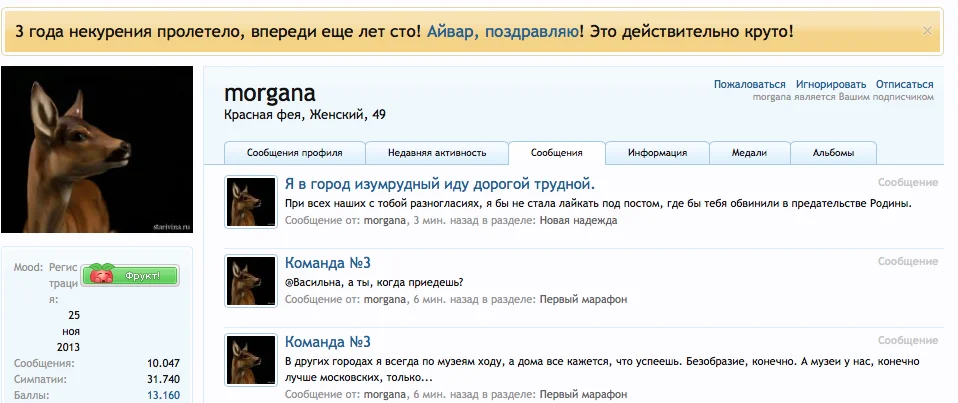Click the avatar beside the second message
The image size is (958, 403).
pos(251,280)
